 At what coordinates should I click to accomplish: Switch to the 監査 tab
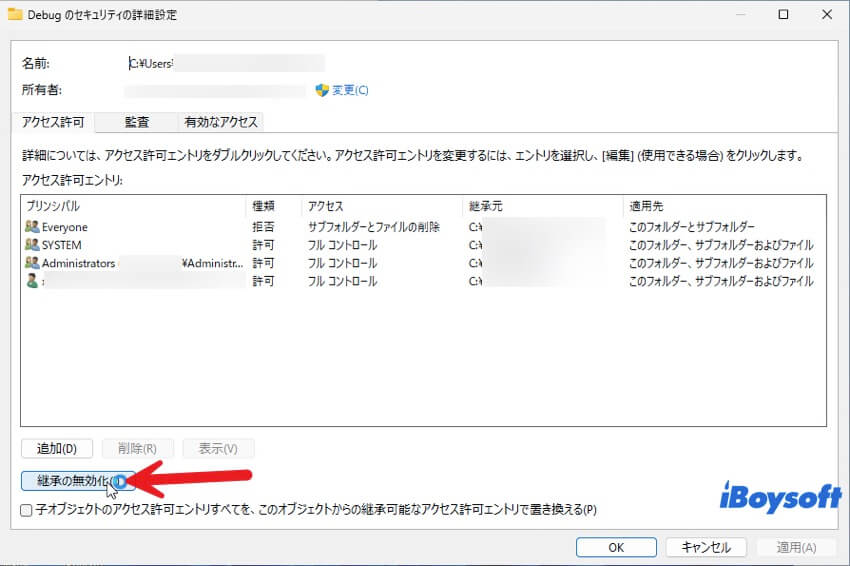pos(137,122)
